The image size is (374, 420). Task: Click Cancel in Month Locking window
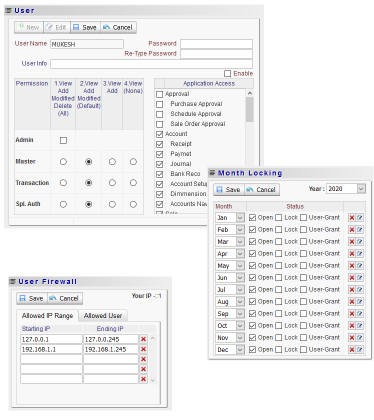[262, 190]
